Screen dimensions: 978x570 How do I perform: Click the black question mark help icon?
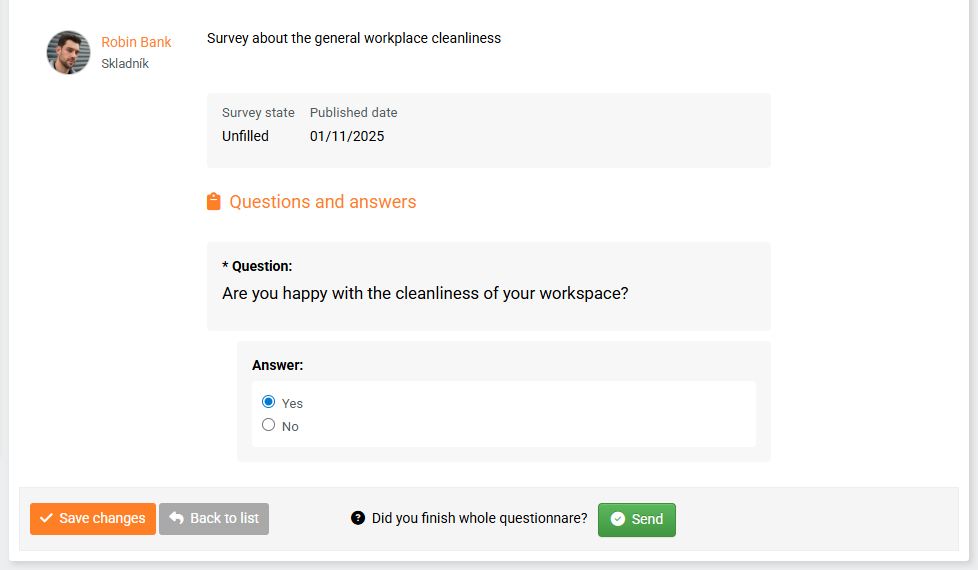click(x=358, y=518)
